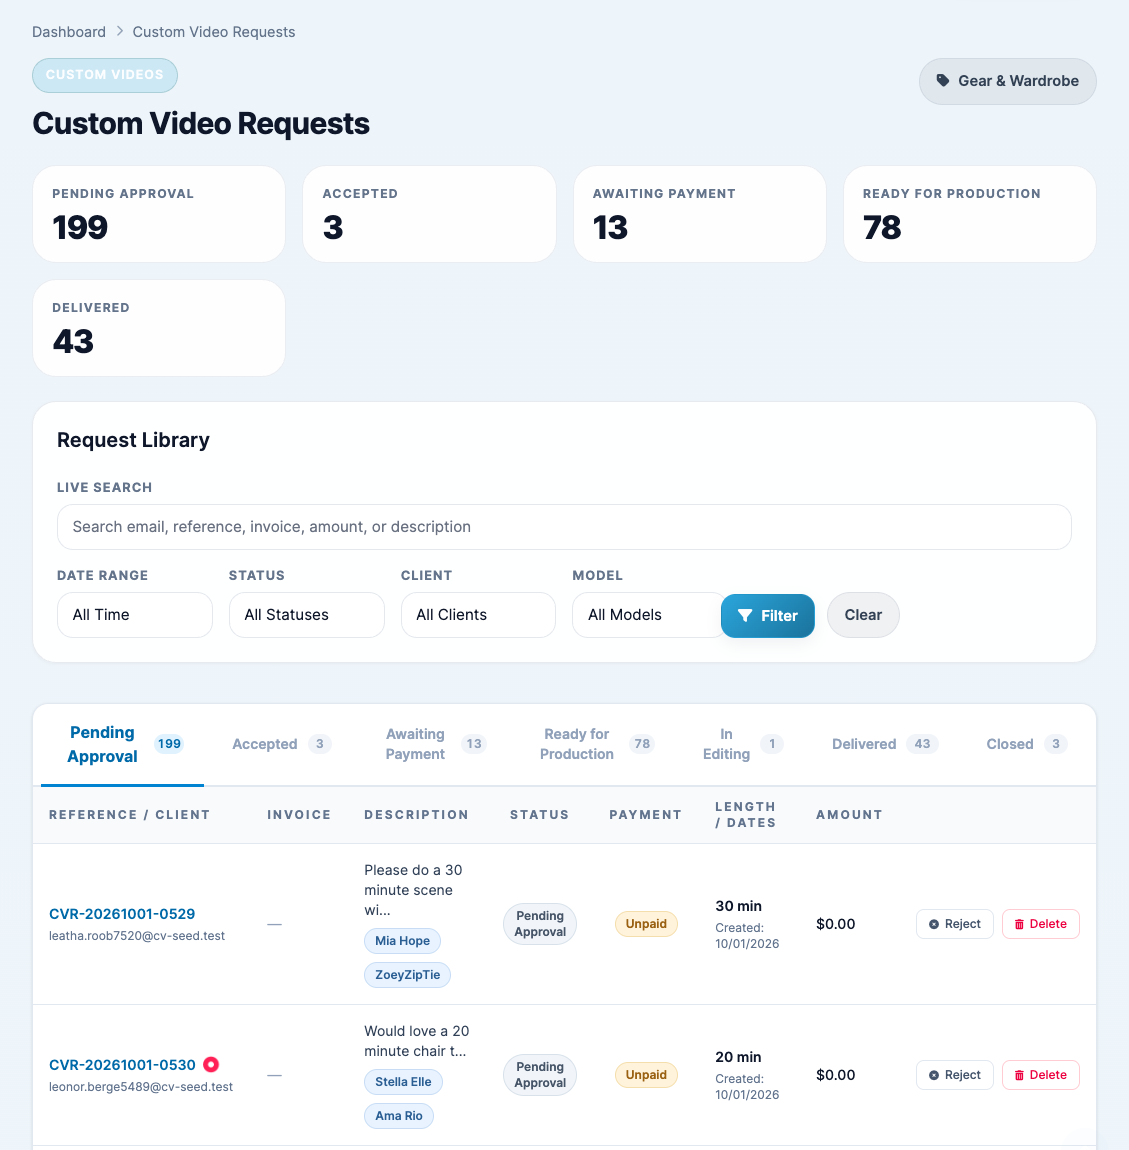Click the Ama Rio model tag

[398, 1116]
